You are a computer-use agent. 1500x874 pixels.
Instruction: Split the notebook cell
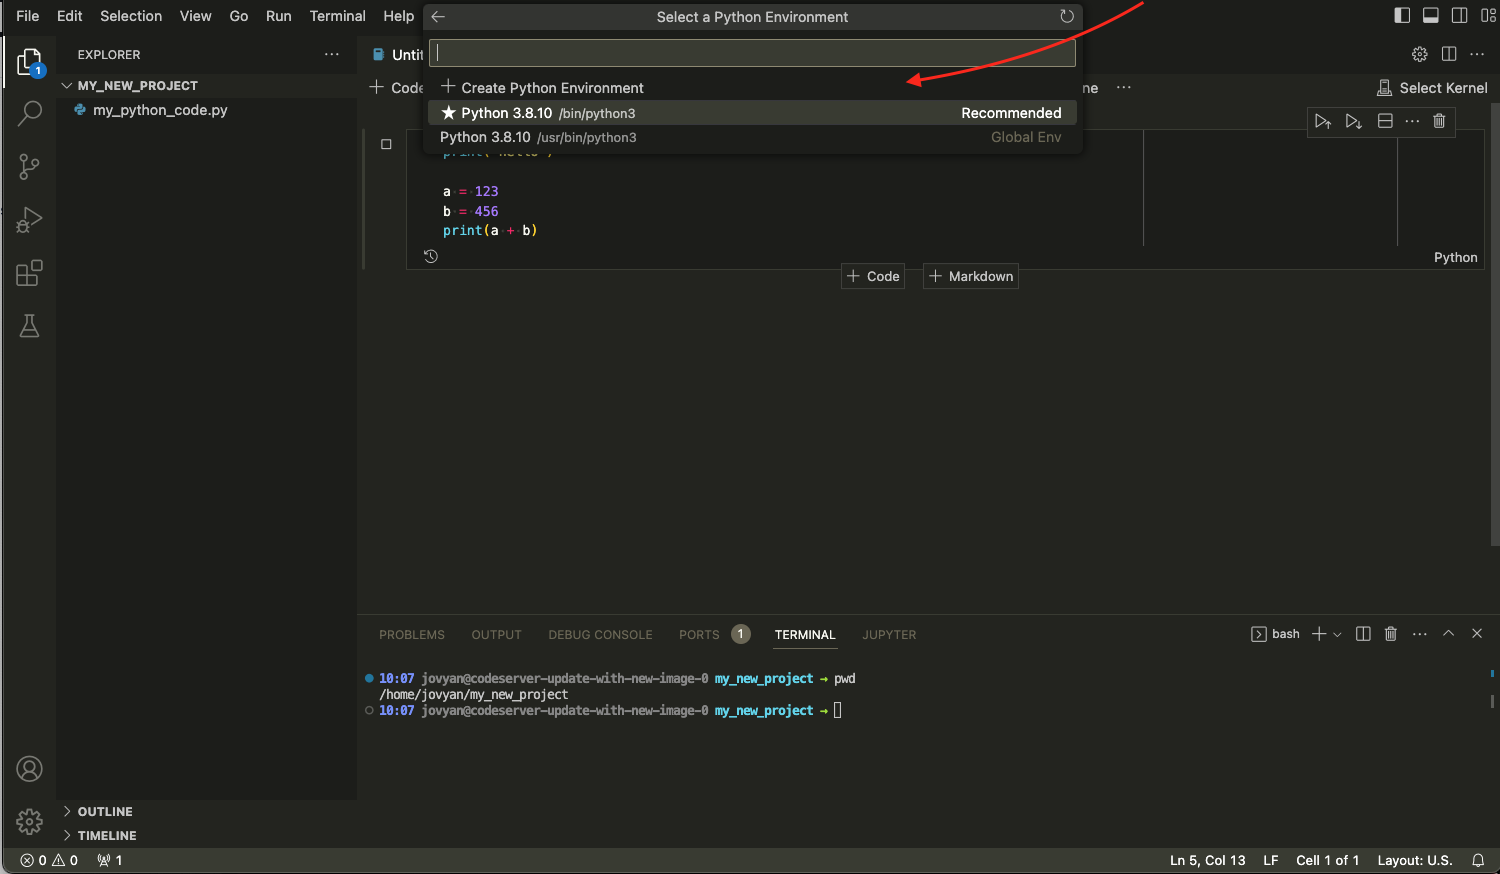[1385, 121]
